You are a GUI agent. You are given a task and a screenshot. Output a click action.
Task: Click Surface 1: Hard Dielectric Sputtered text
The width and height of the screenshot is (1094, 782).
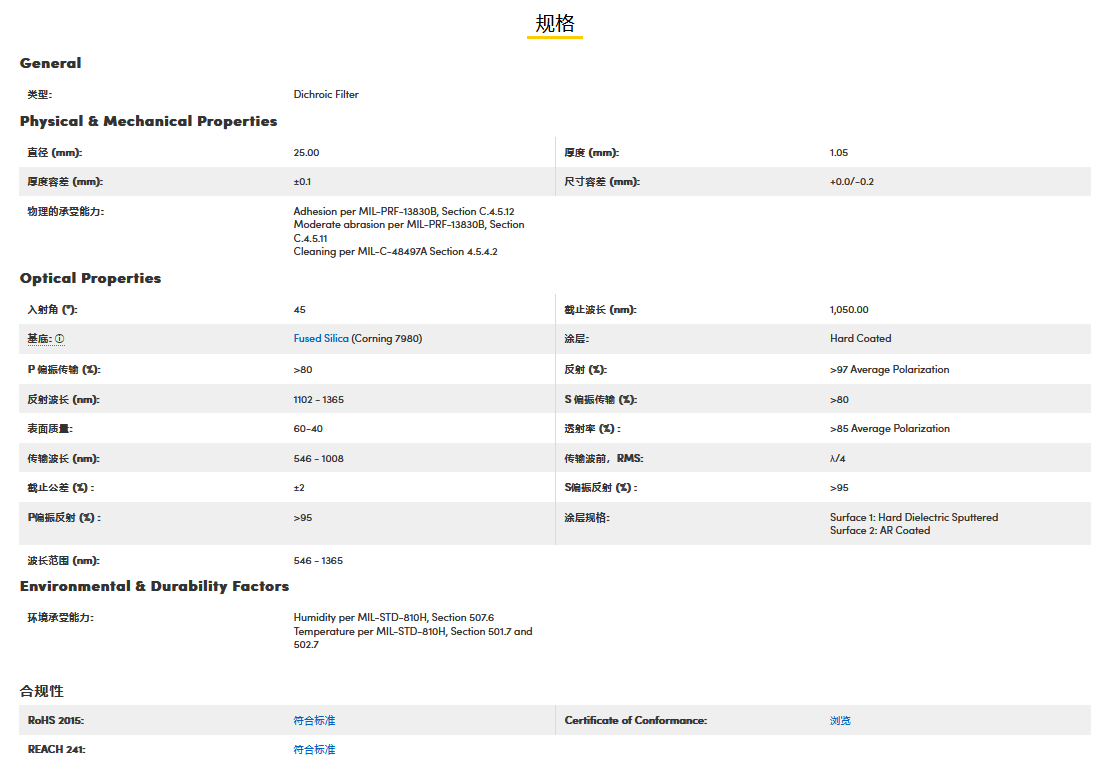click(x=913, y=518)
